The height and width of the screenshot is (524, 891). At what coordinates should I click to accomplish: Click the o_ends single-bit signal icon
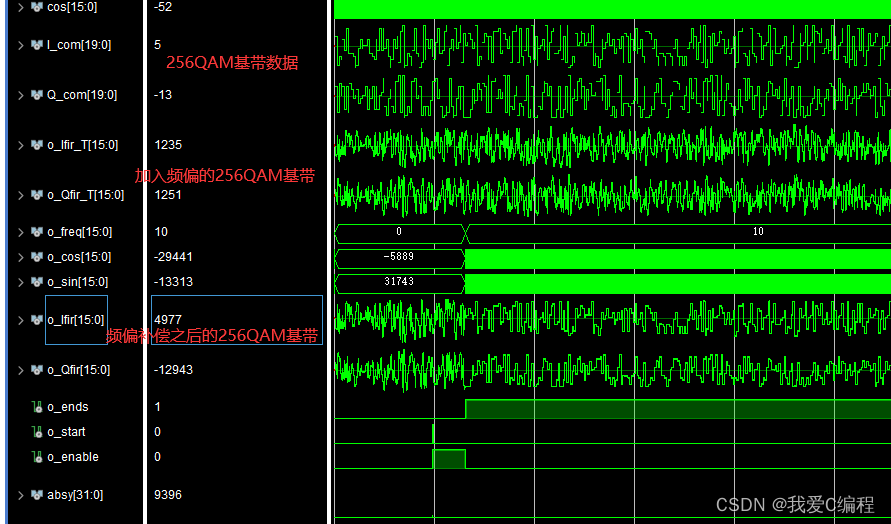tap(37, 407)
